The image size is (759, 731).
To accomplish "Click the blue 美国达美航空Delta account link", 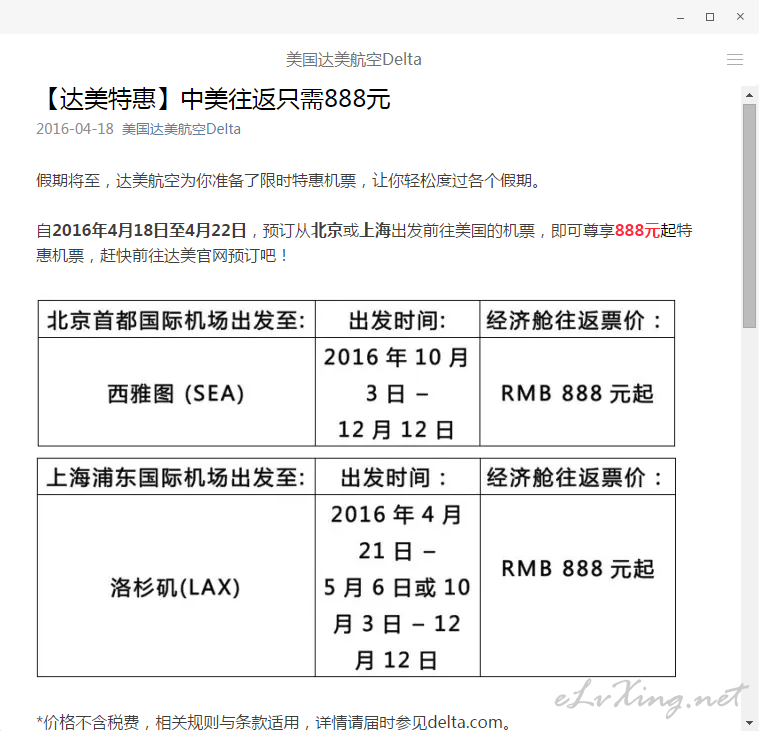I will point(181,129).
